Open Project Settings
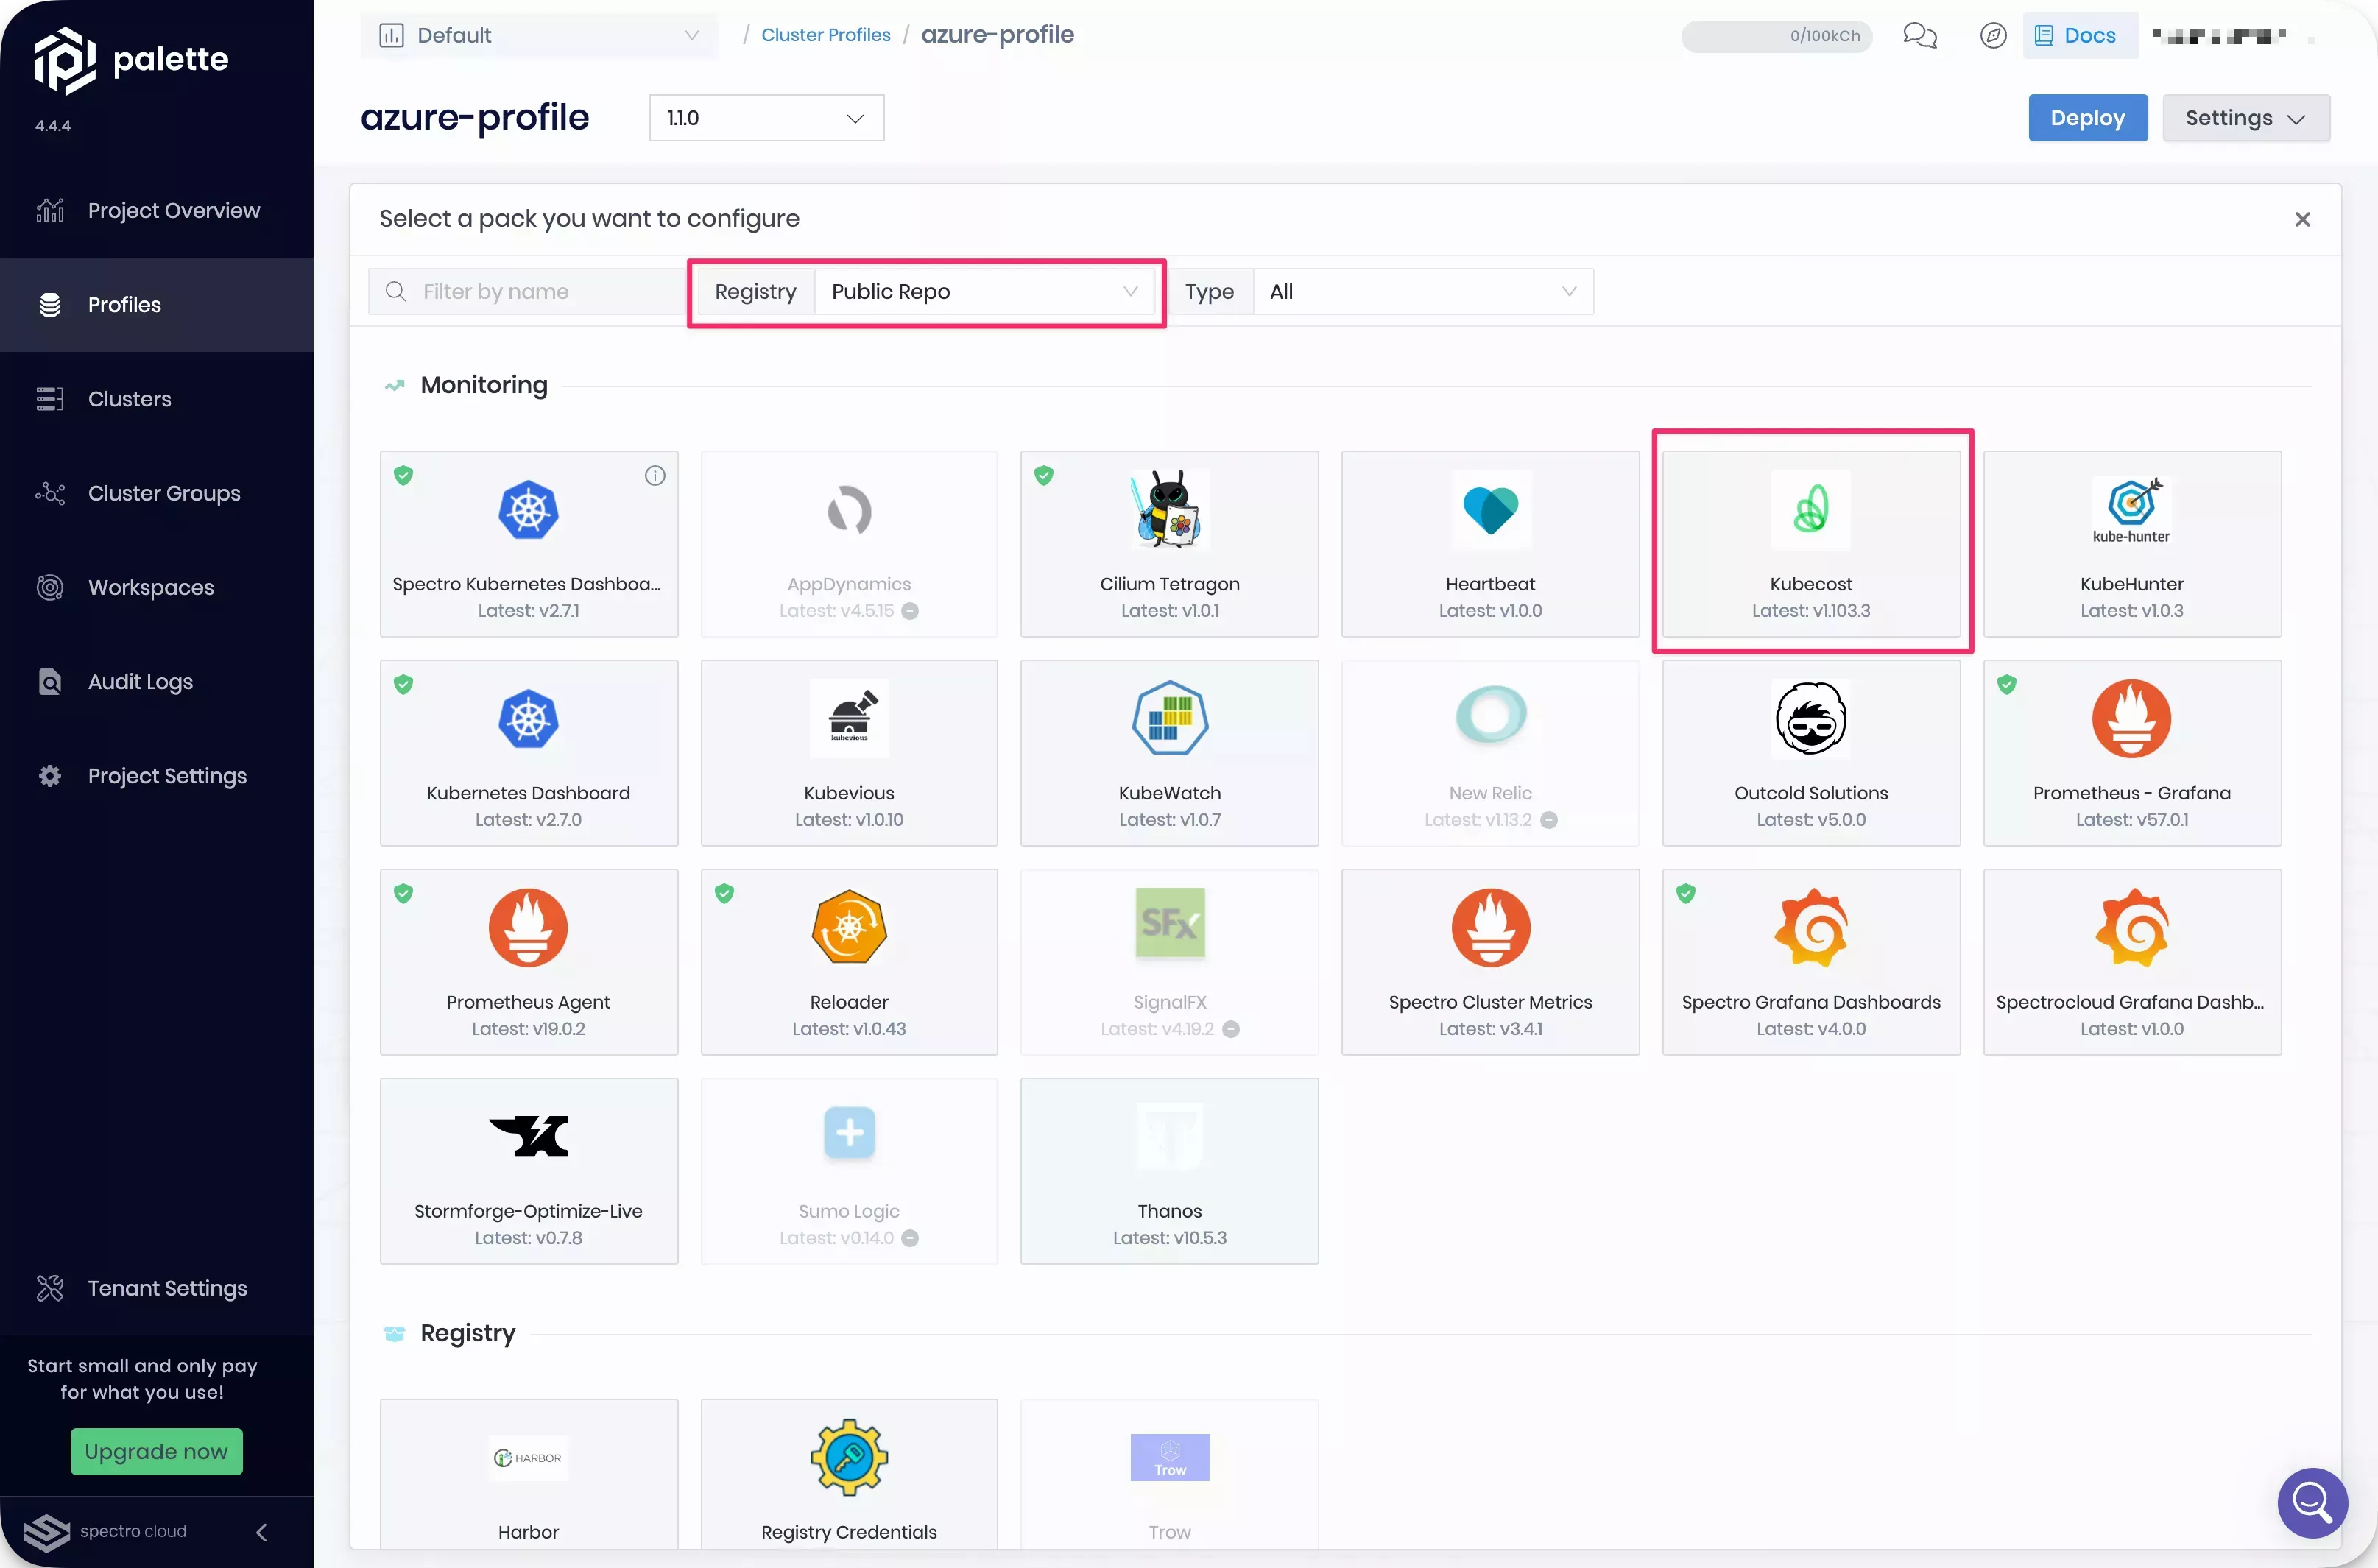This screenshot has height=1568, width=2378. 157,776
